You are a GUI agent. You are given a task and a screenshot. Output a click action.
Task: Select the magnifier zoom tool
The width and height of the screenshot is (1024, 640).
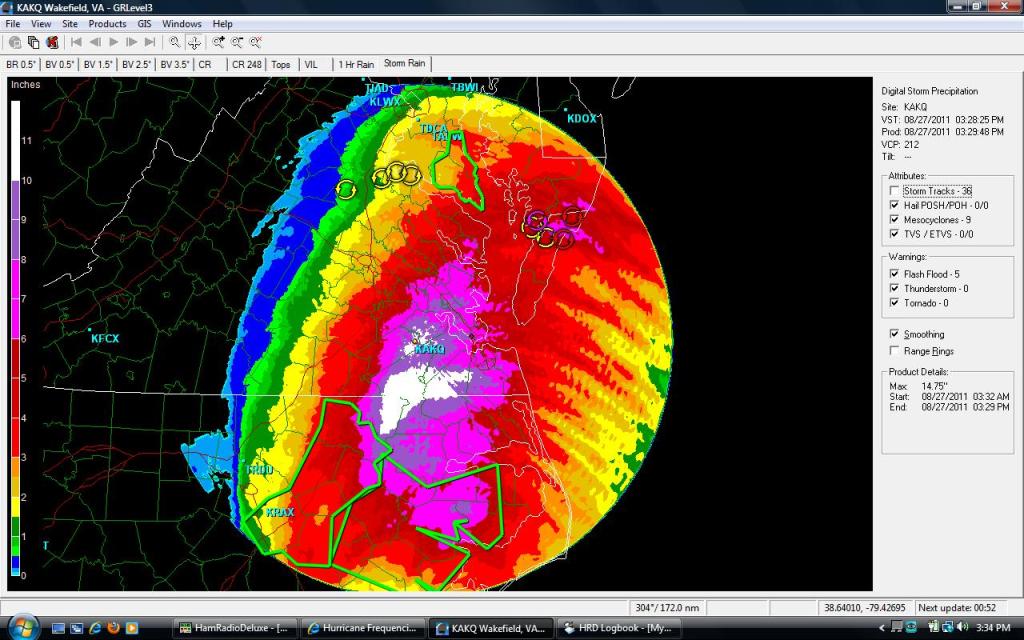click(x=175, y=42)
